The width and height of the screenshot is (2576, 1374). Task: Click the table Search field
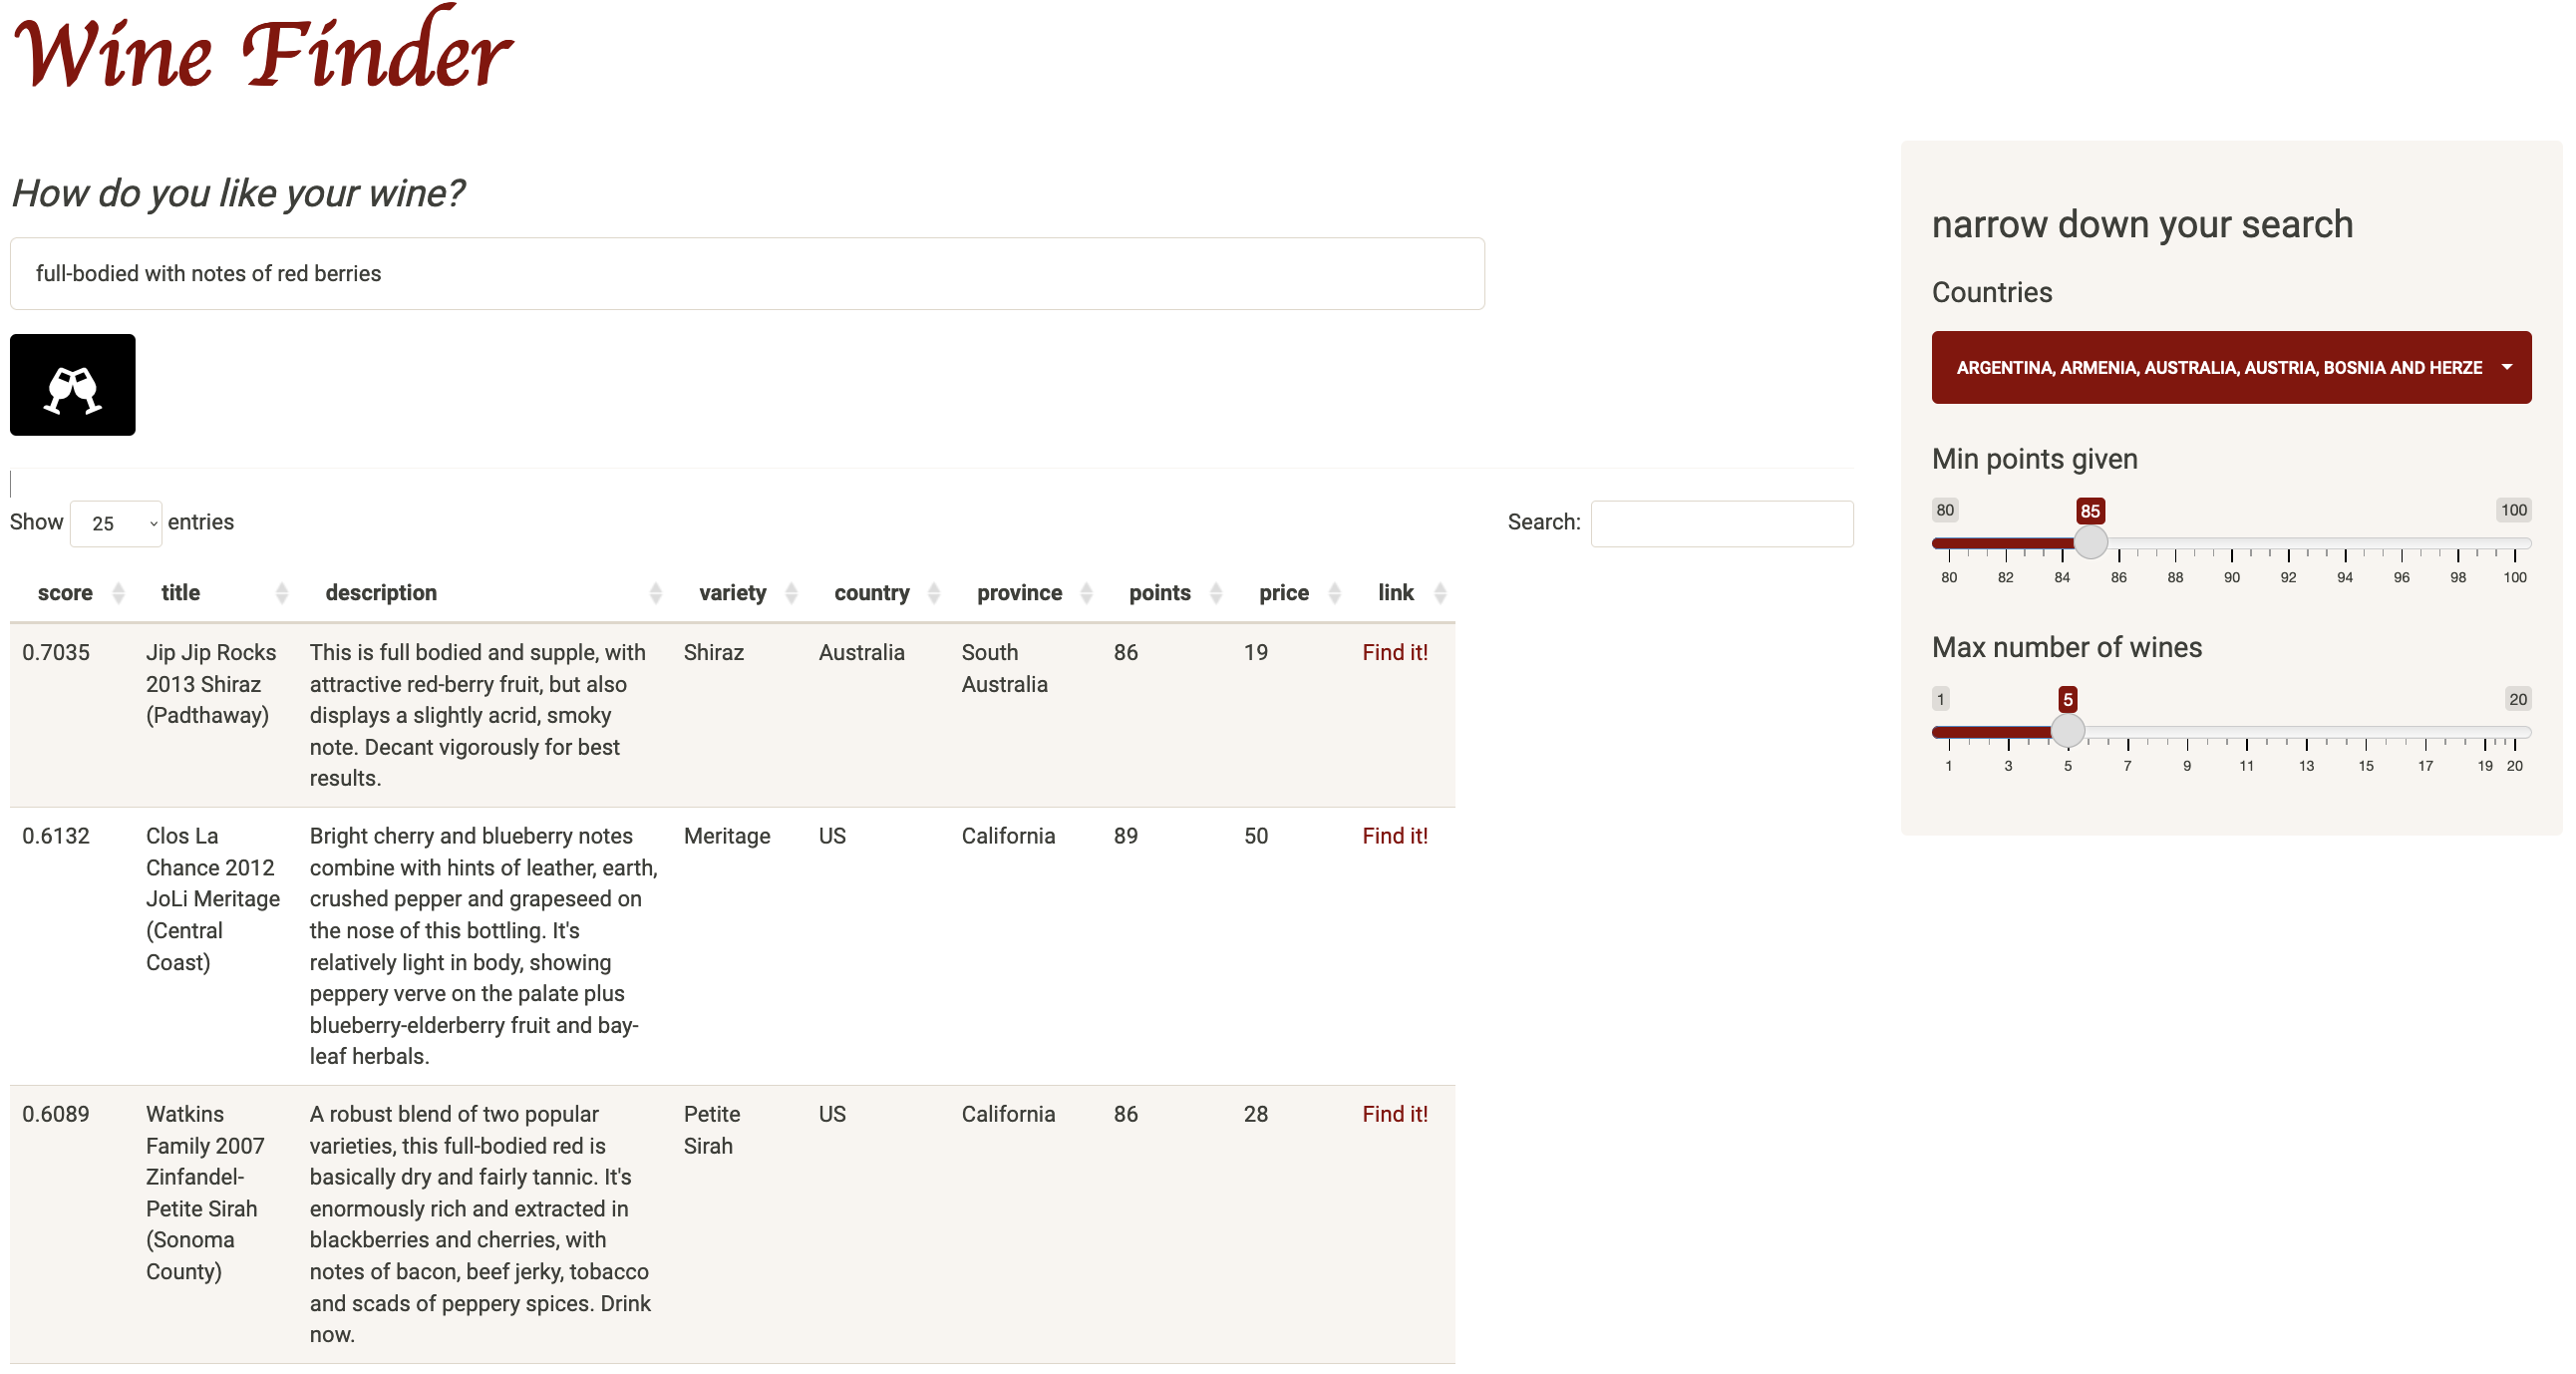coord(1722,523)
